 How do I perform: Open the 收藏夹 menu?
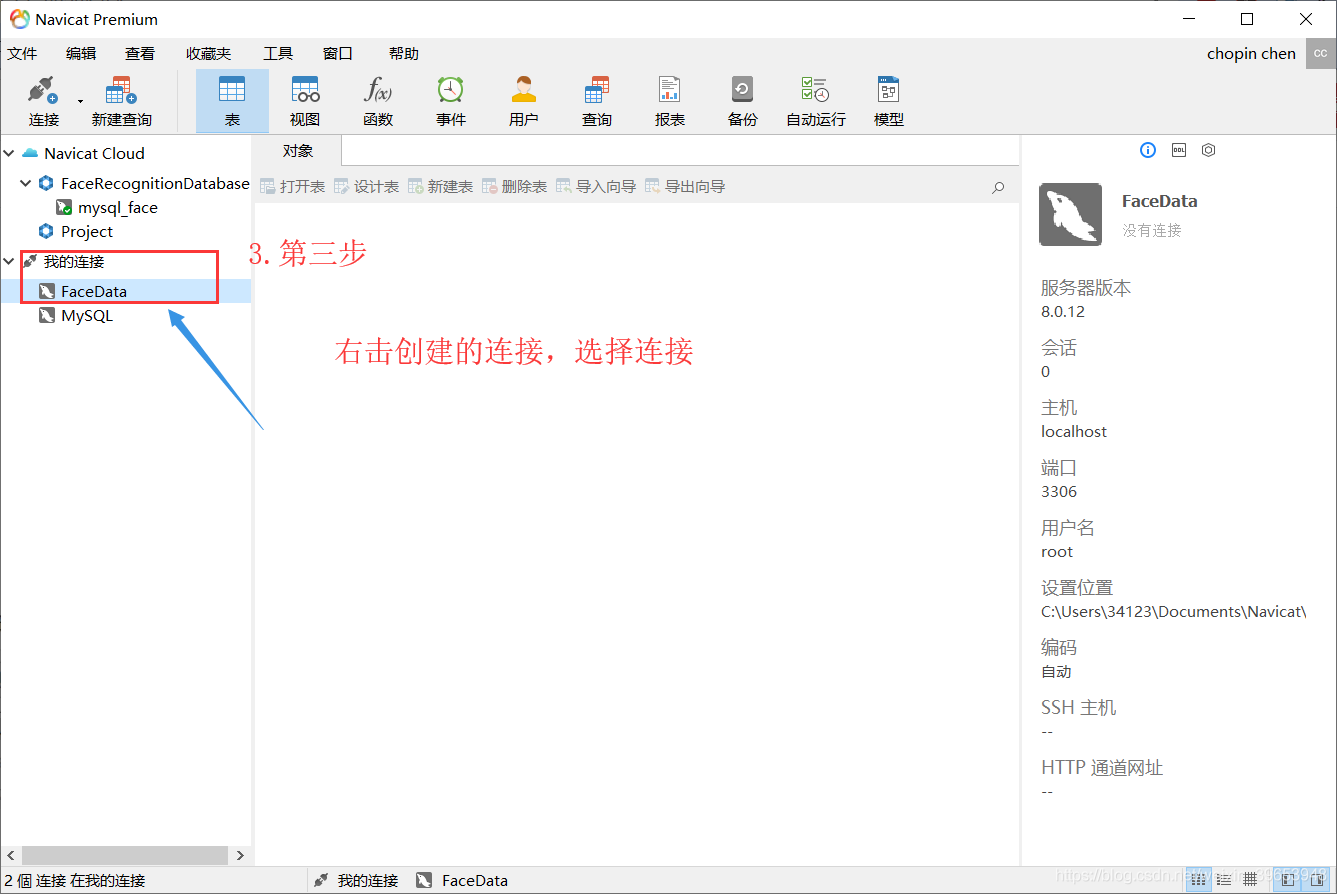click(208, 54)
